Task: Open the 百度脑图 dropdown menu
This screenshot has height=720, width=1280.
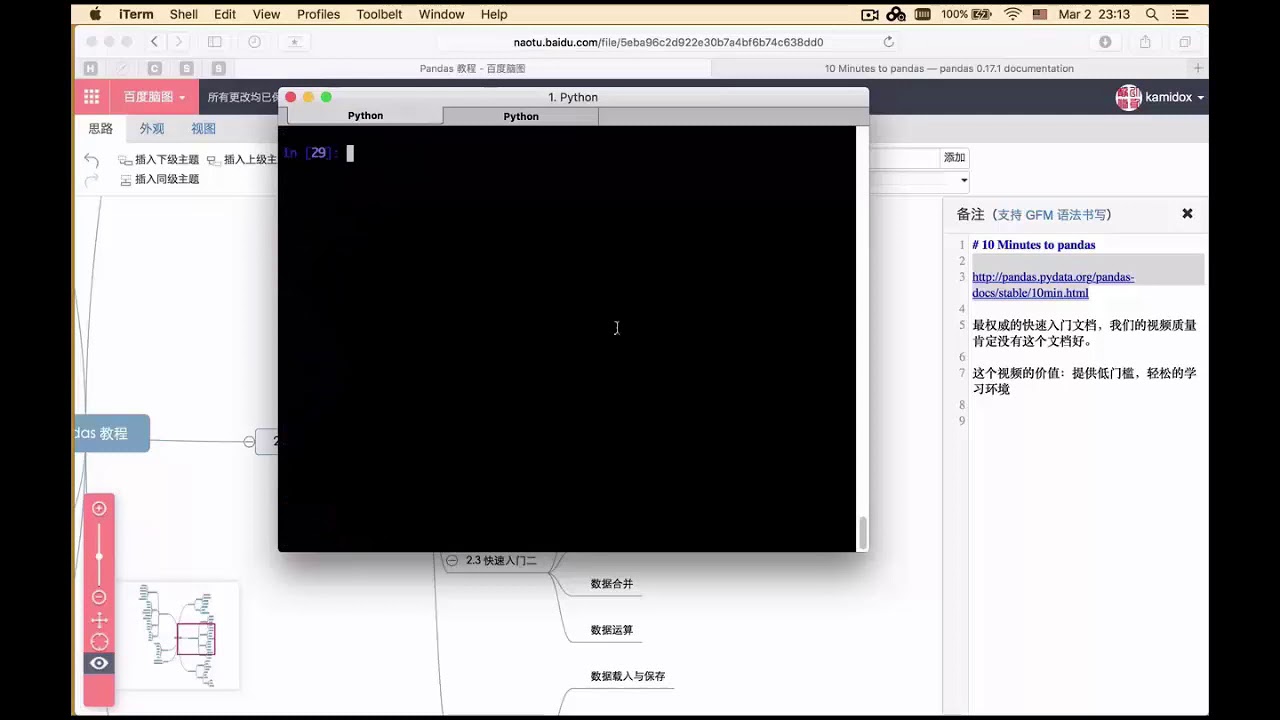Action: 154,97
